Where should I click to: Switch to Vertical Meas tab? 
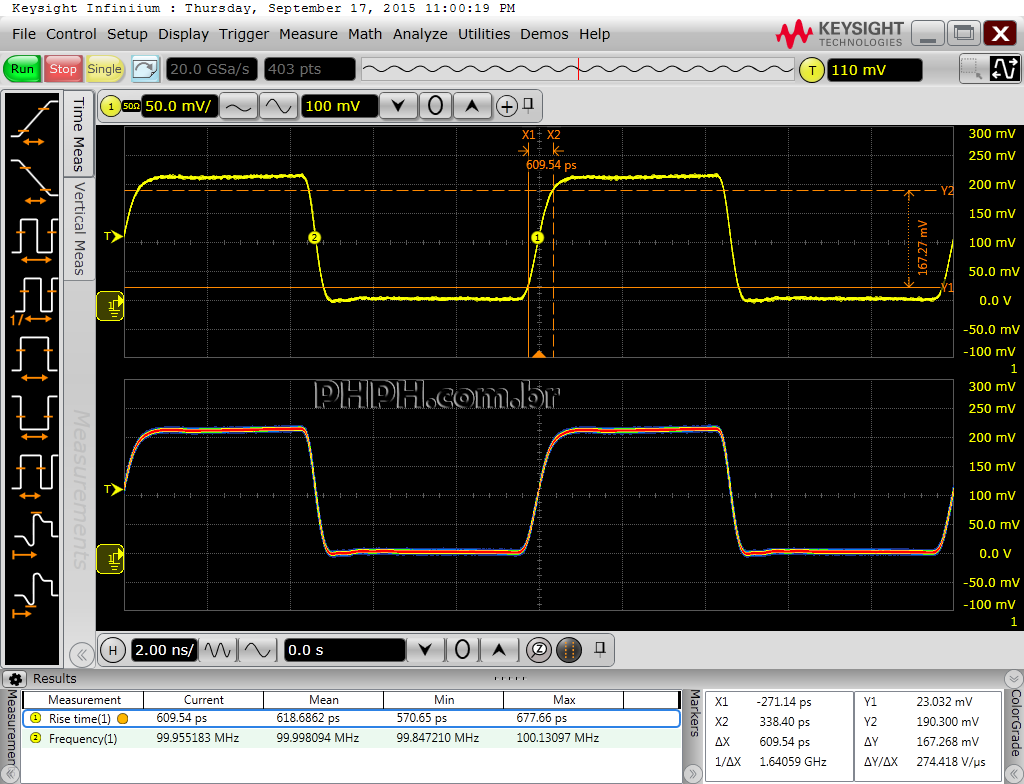coord(79,228)
